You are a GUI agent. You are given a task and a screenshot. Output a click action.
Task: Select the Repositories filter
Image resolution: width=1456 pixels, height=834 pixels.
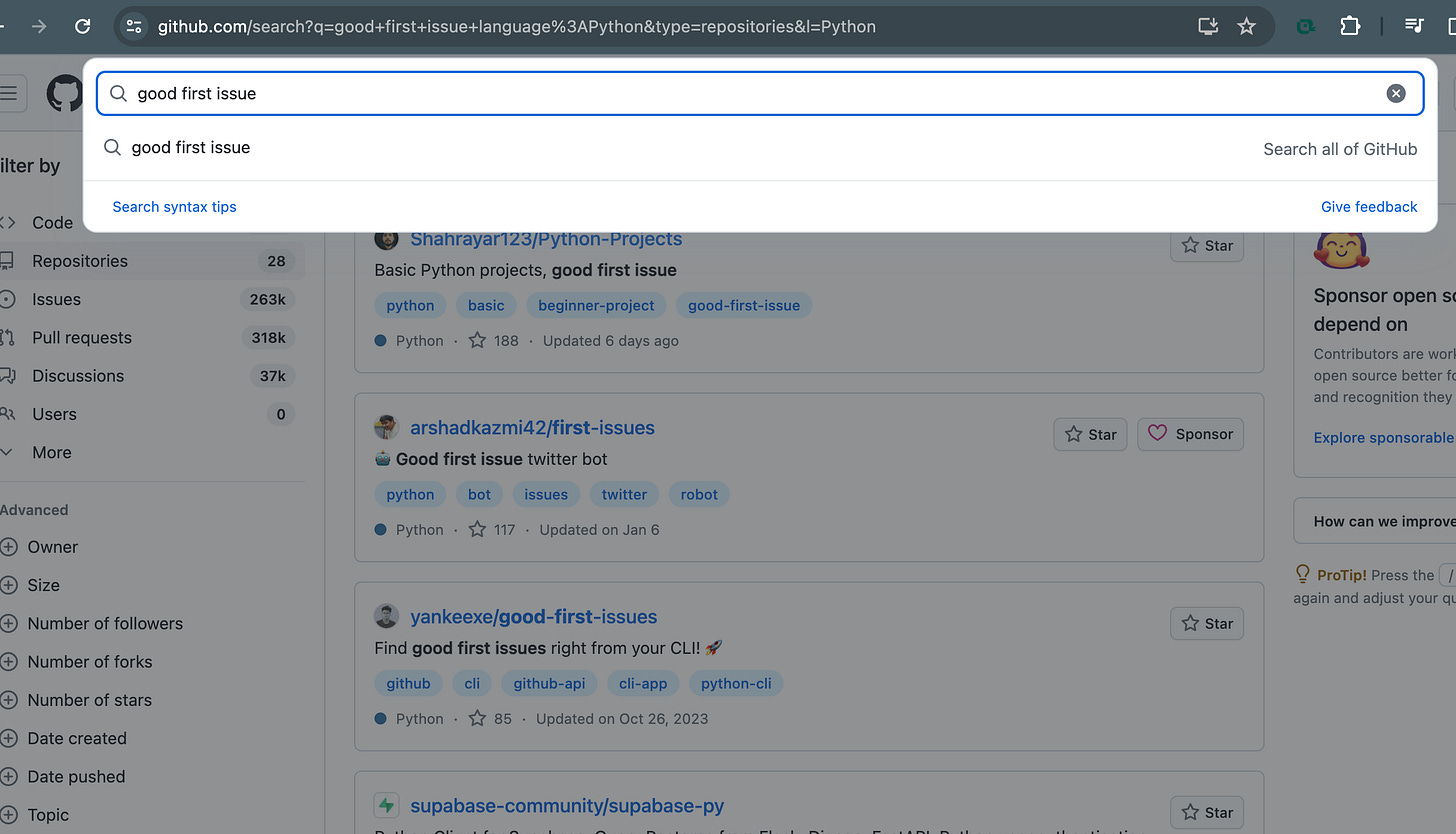coord(152,261)
